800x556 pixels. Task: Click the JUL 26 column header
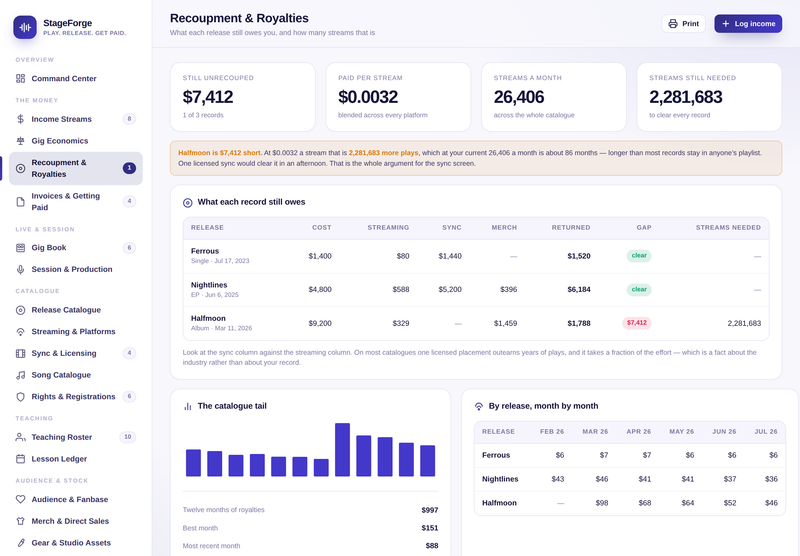click(766, 432)
